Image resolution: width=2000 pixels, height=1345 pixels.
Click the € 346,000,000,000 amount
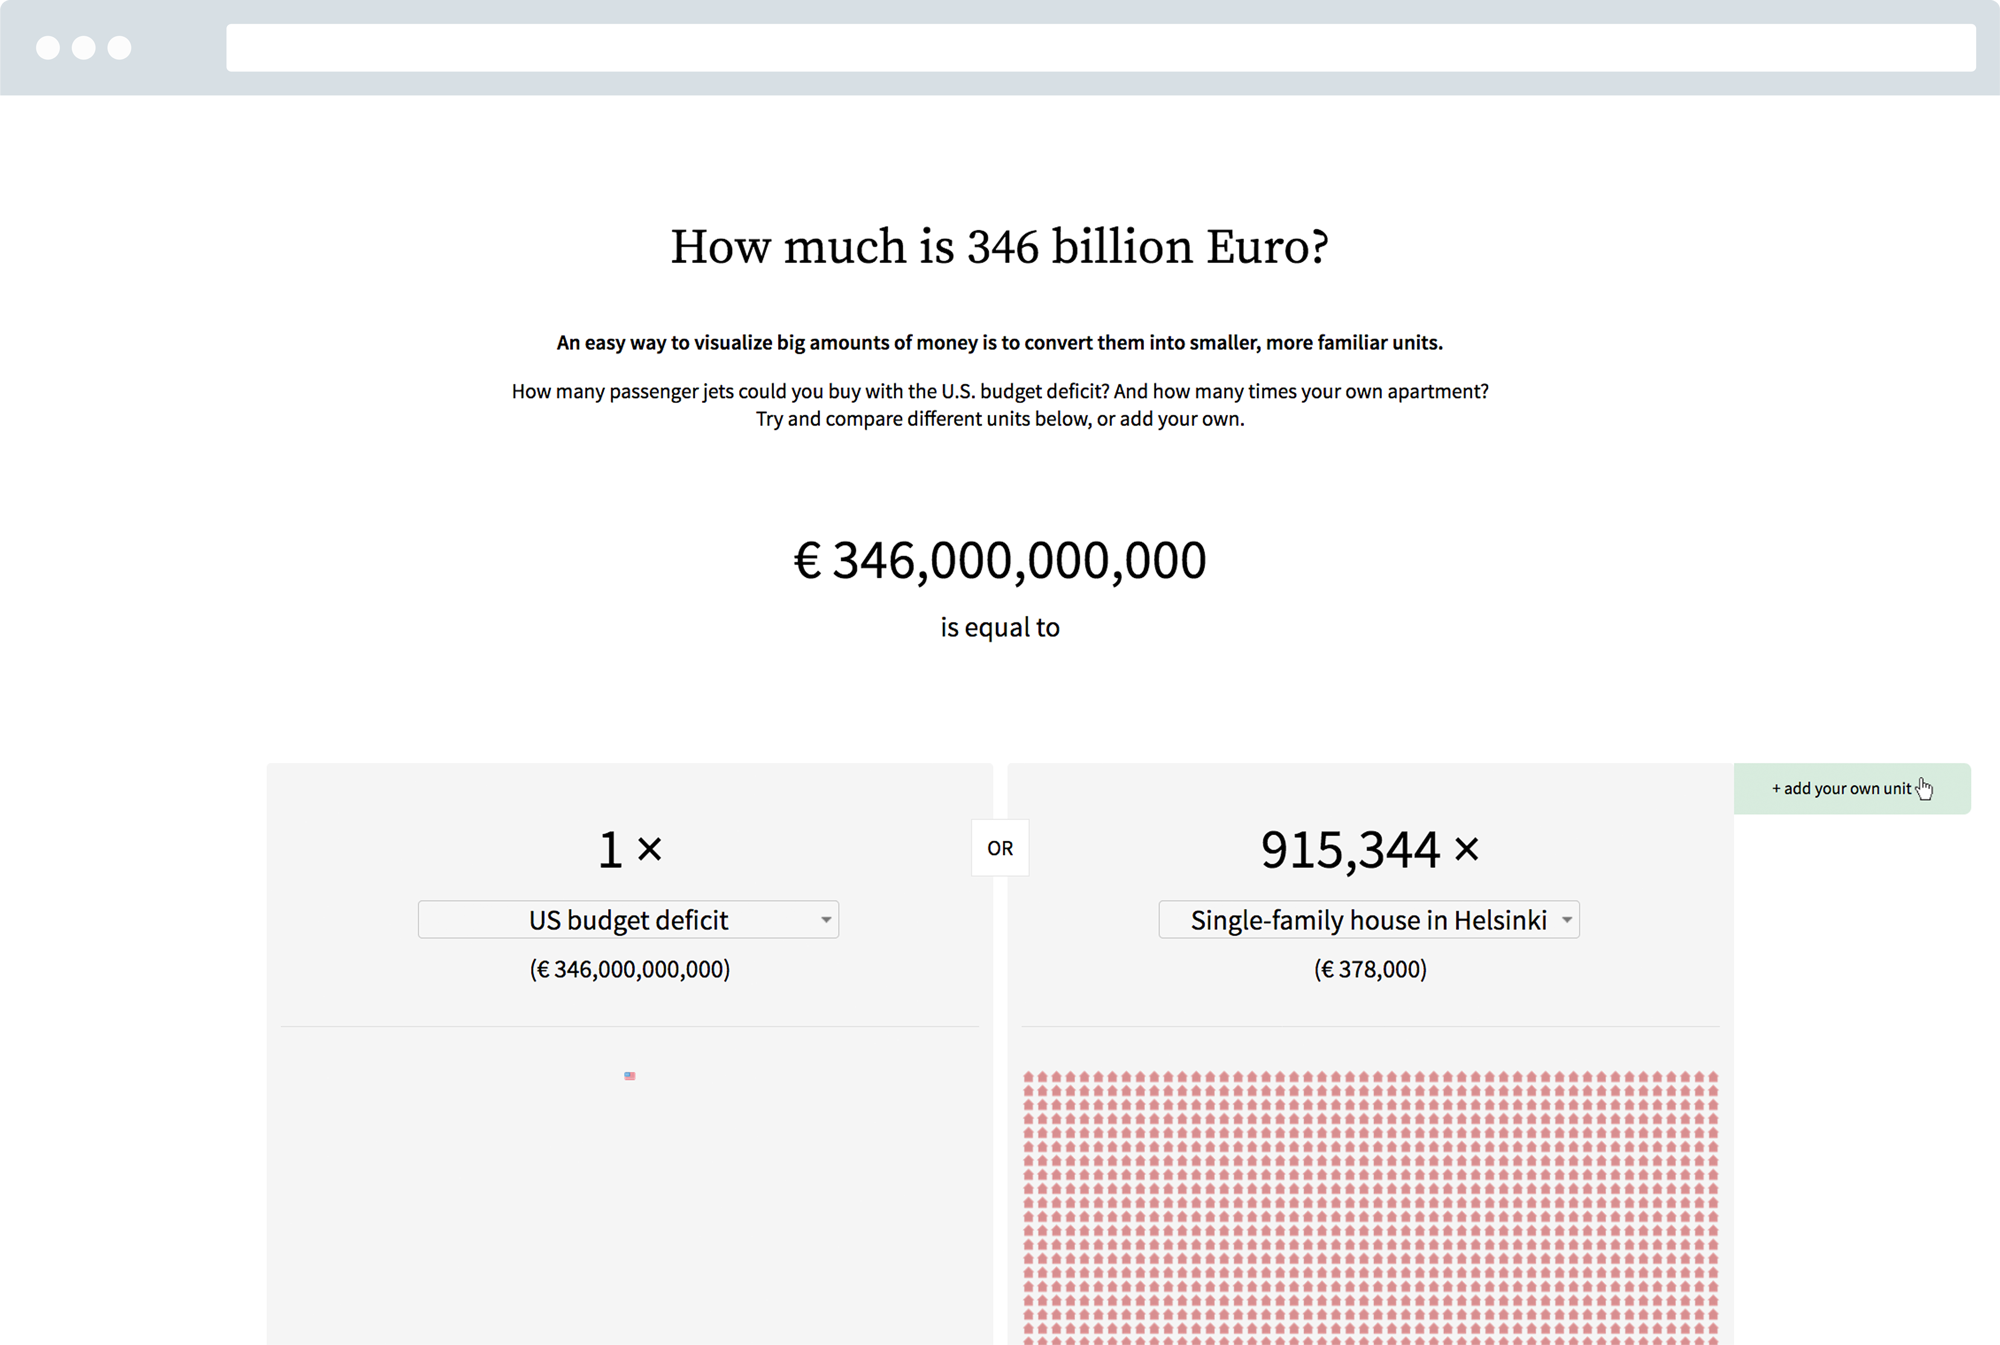pos(1000,560)
